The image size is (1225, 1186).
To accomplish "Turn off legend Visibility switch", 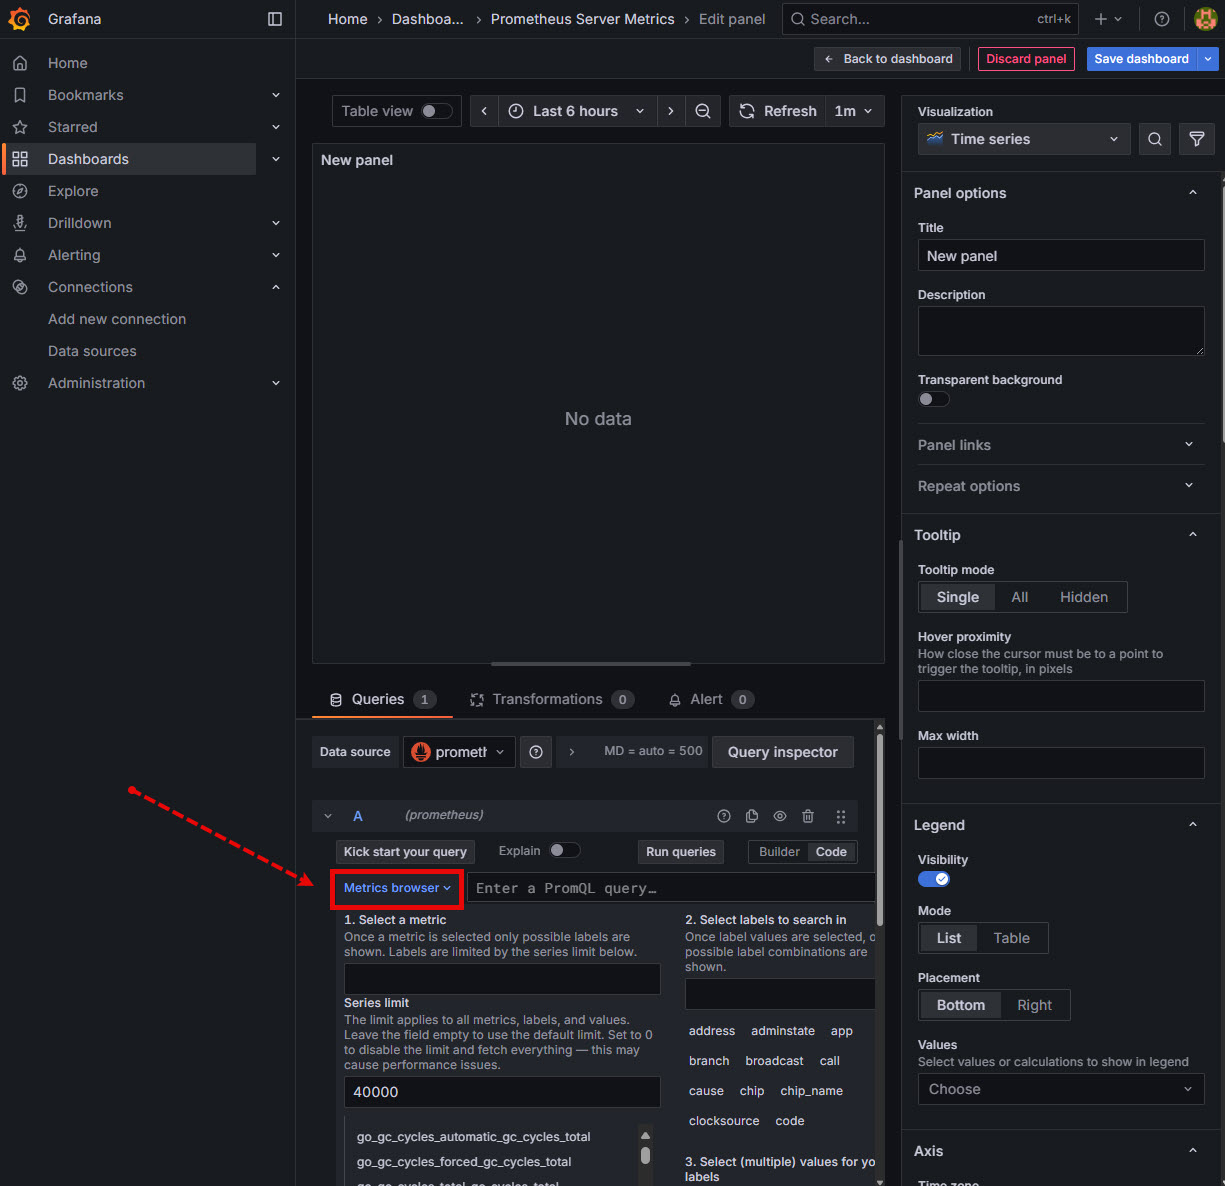I will [934, 879].
